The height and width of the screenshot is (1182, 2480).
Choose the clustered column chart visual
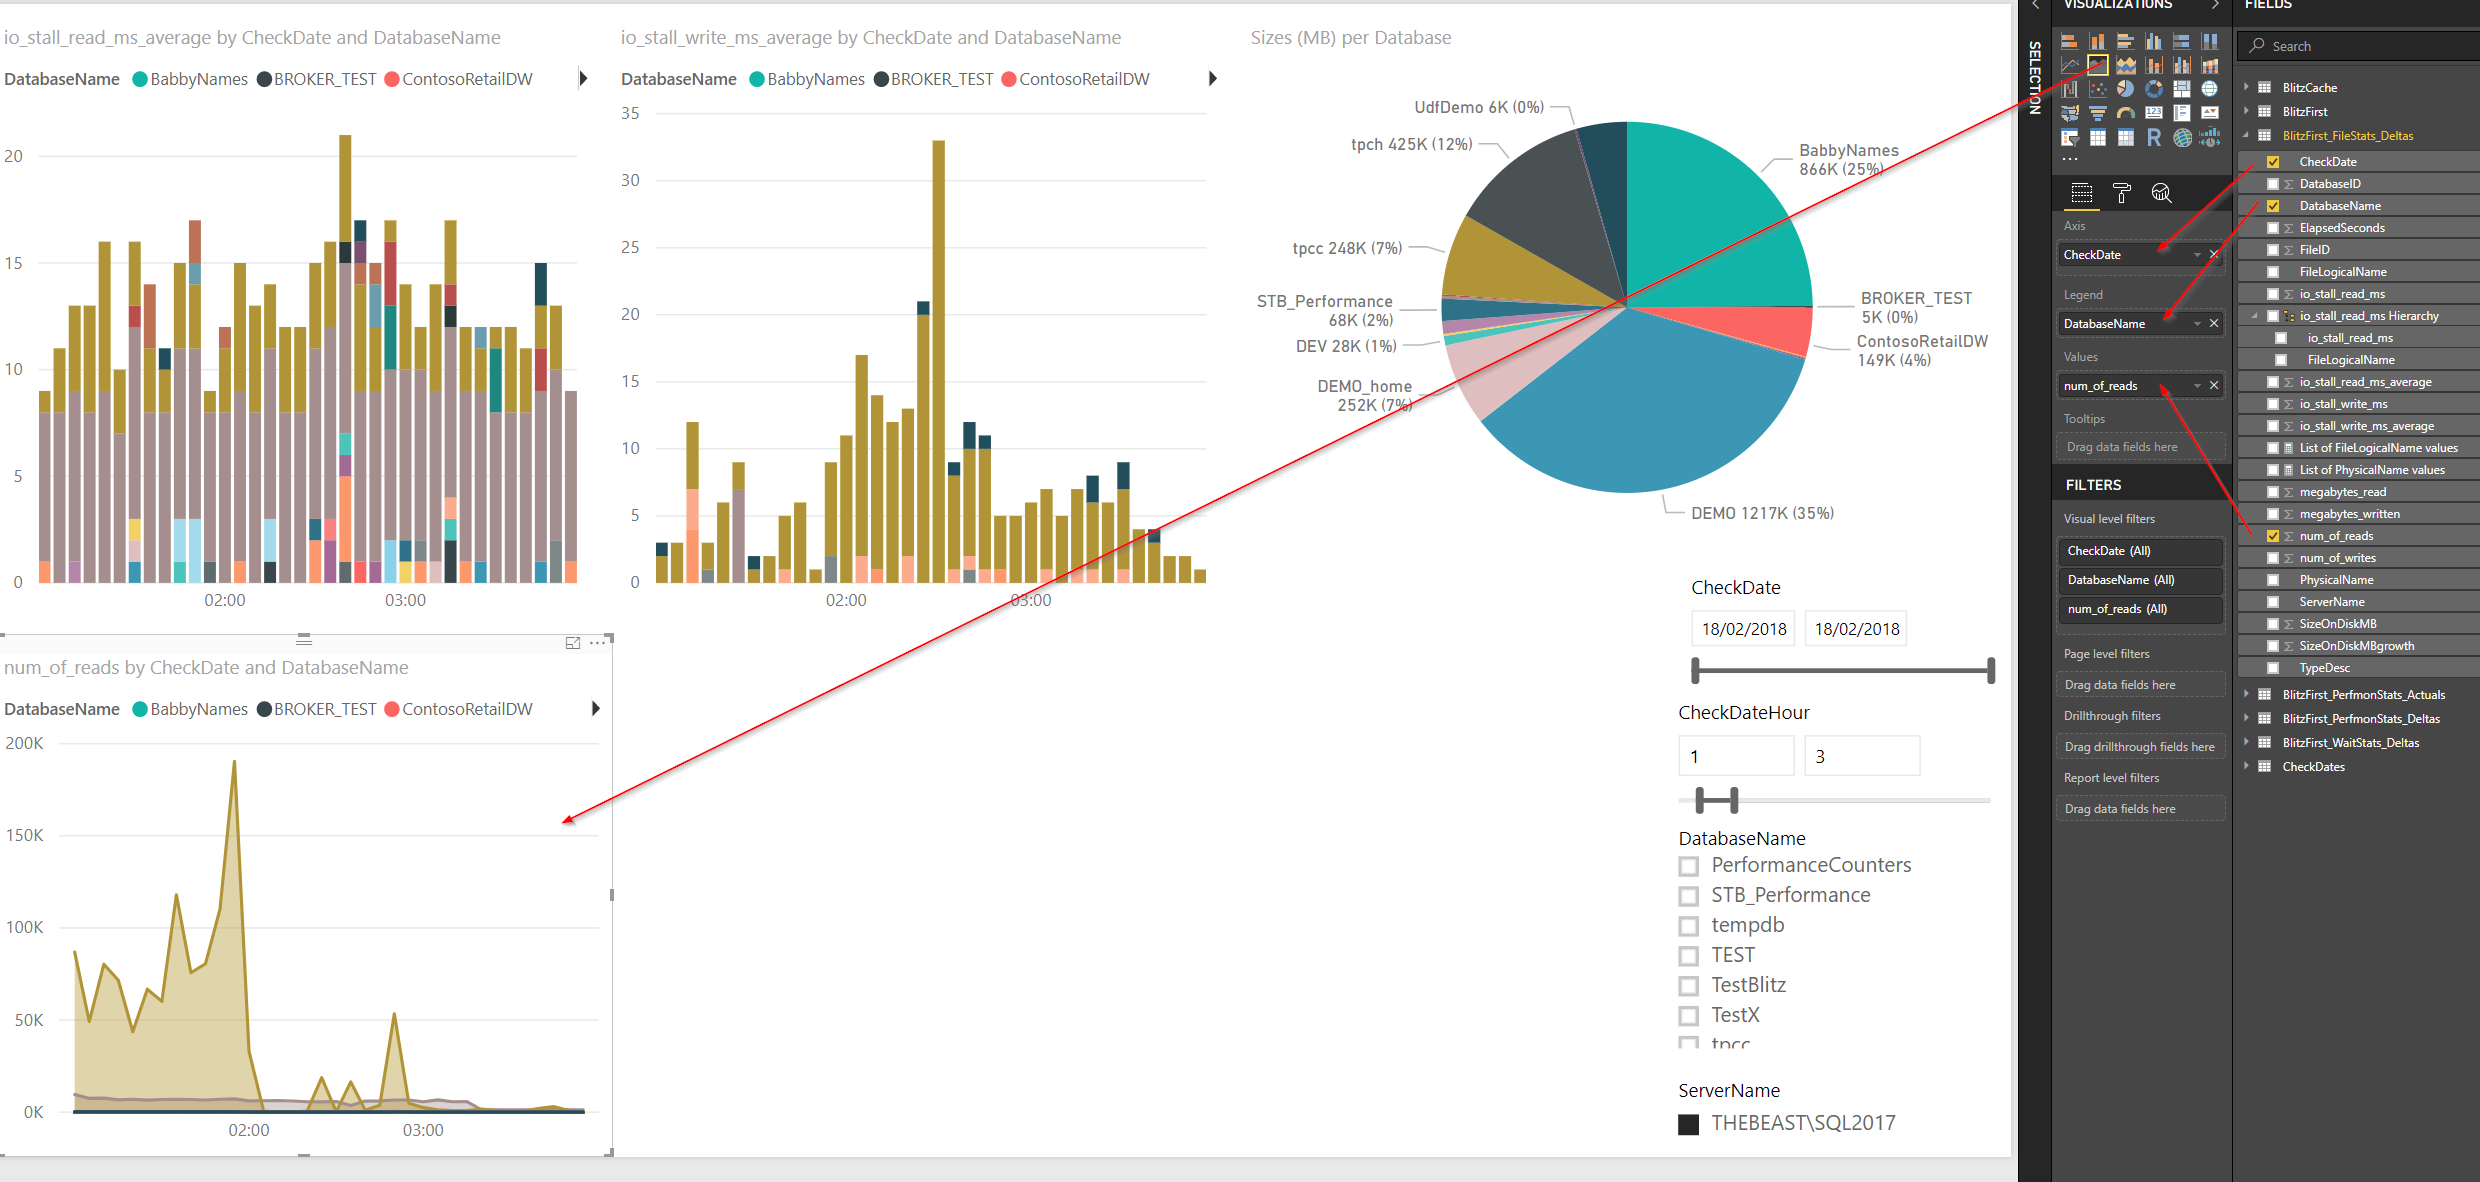2154,41
